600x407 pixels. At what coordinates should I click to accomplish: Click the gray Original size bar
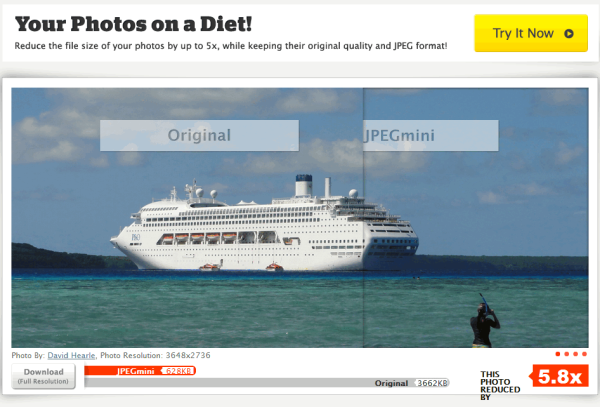[x=267, y=383]
